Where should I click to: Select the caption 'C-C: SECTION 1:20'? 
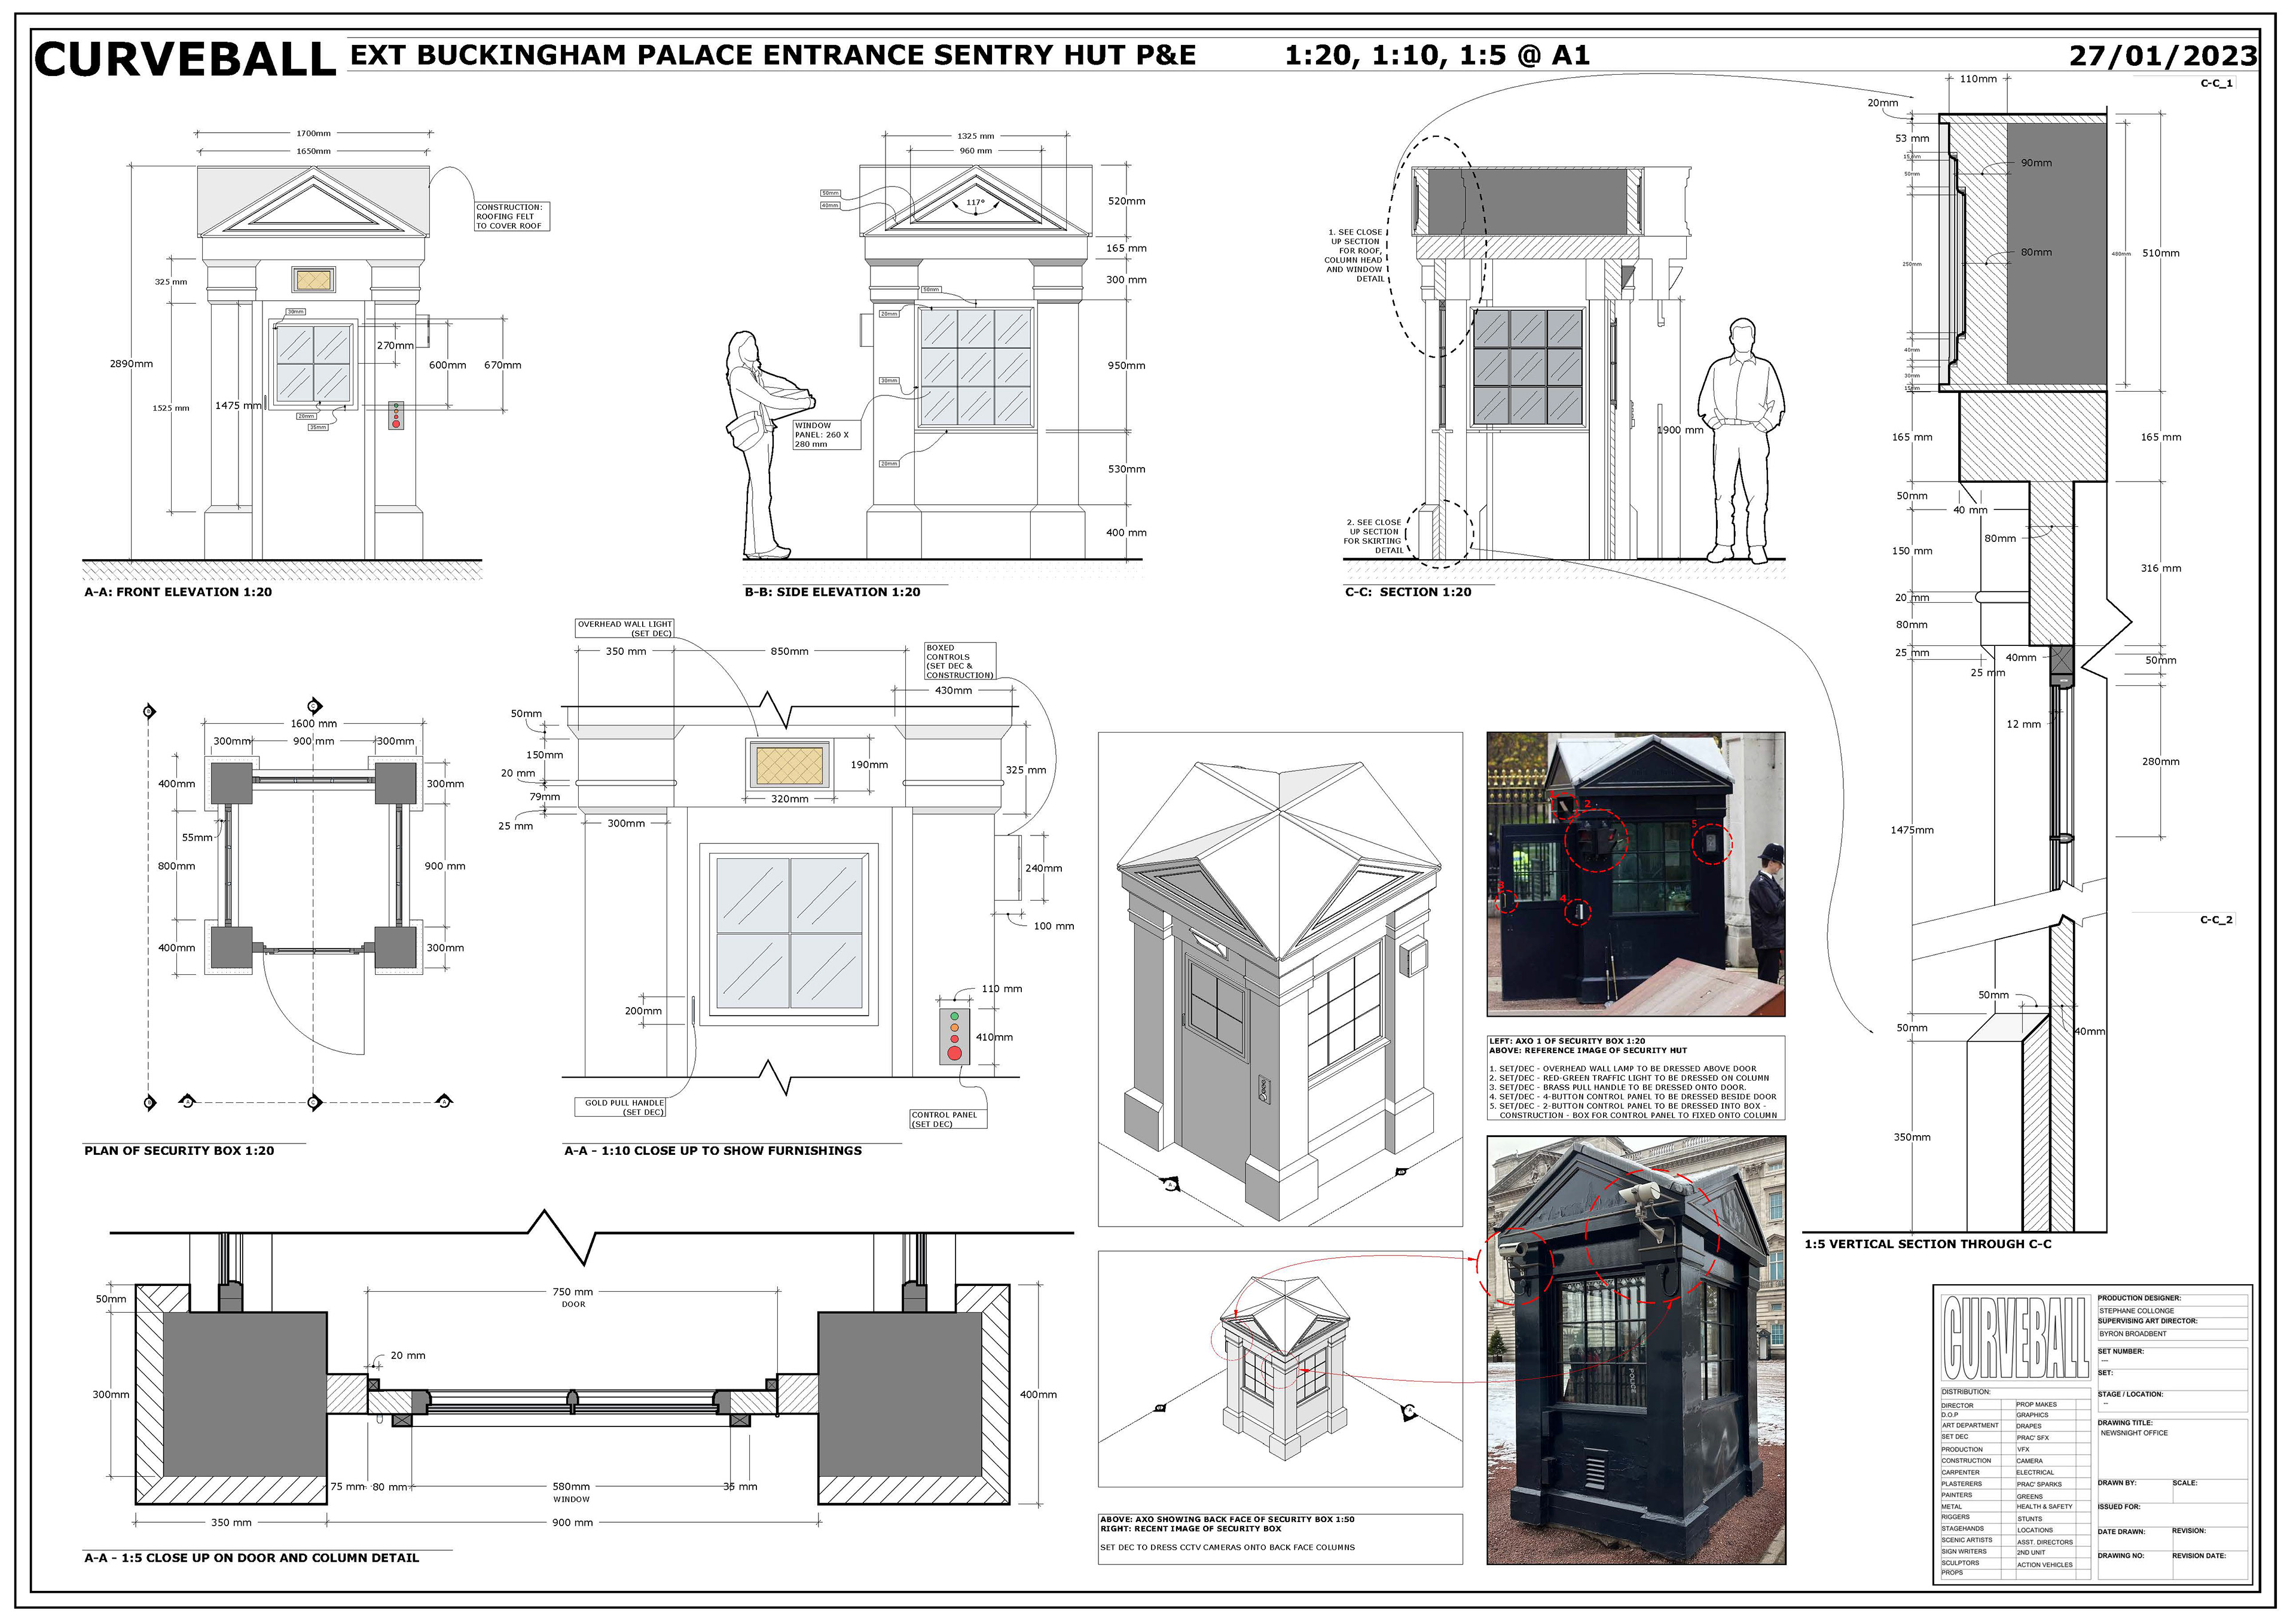(1408, 592)
